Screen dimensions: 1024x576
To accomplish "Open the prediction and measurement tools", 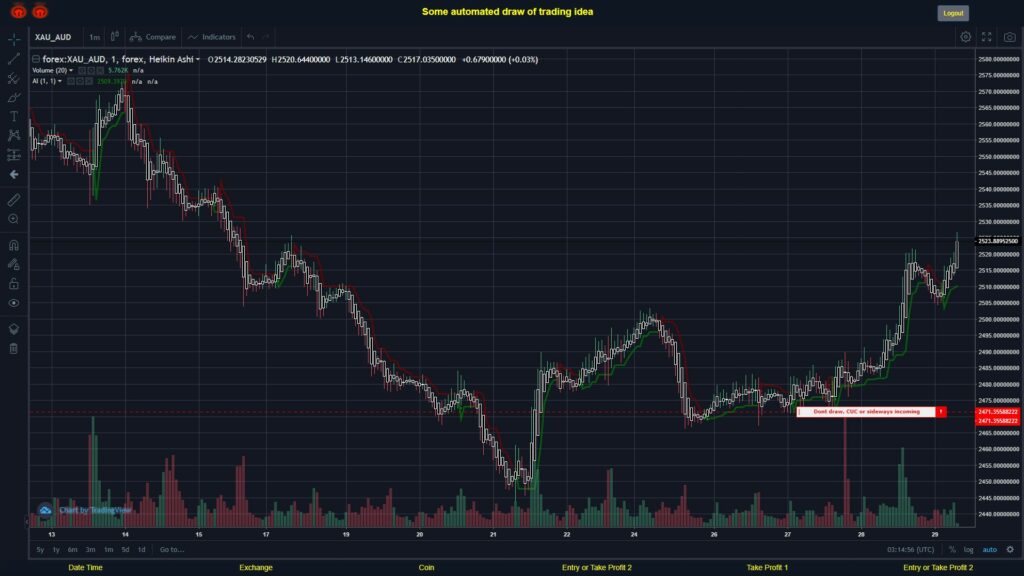I will pyautogui.click(x=14, y=155).
